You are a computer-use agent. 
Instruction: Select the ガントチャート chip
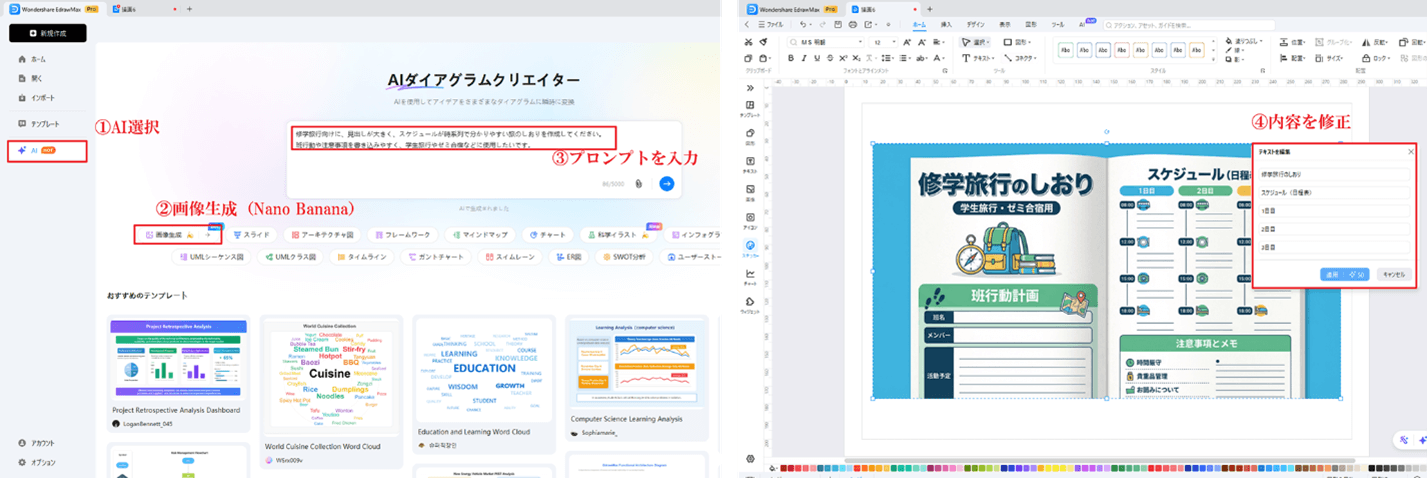pos(435,257)
